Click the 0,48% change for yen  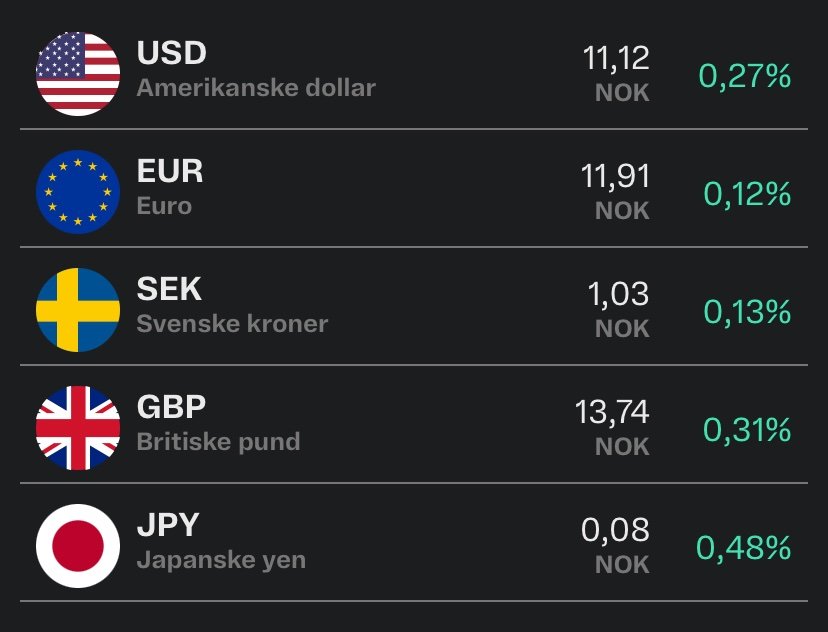pos(744,548)
